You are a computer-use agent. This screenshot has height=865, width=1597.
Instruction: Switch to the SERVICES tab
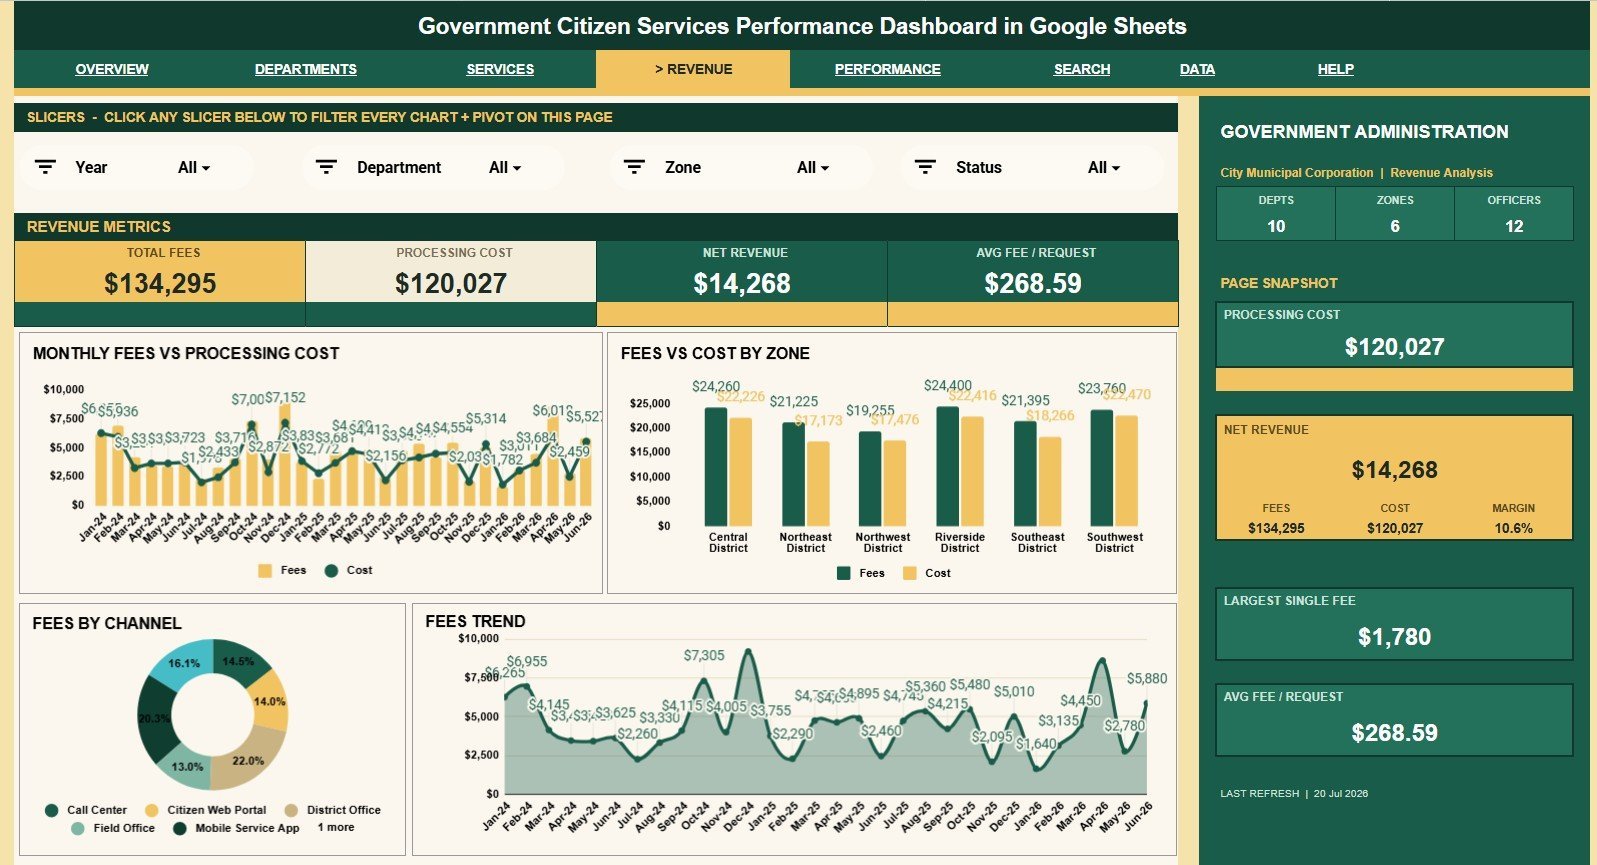click(500, 69)
